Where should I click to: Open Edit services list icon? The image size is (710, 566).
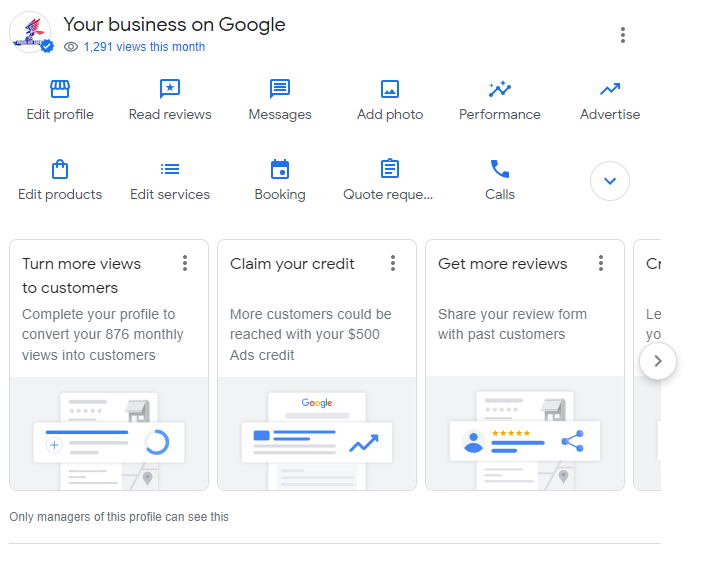point(170,169)
